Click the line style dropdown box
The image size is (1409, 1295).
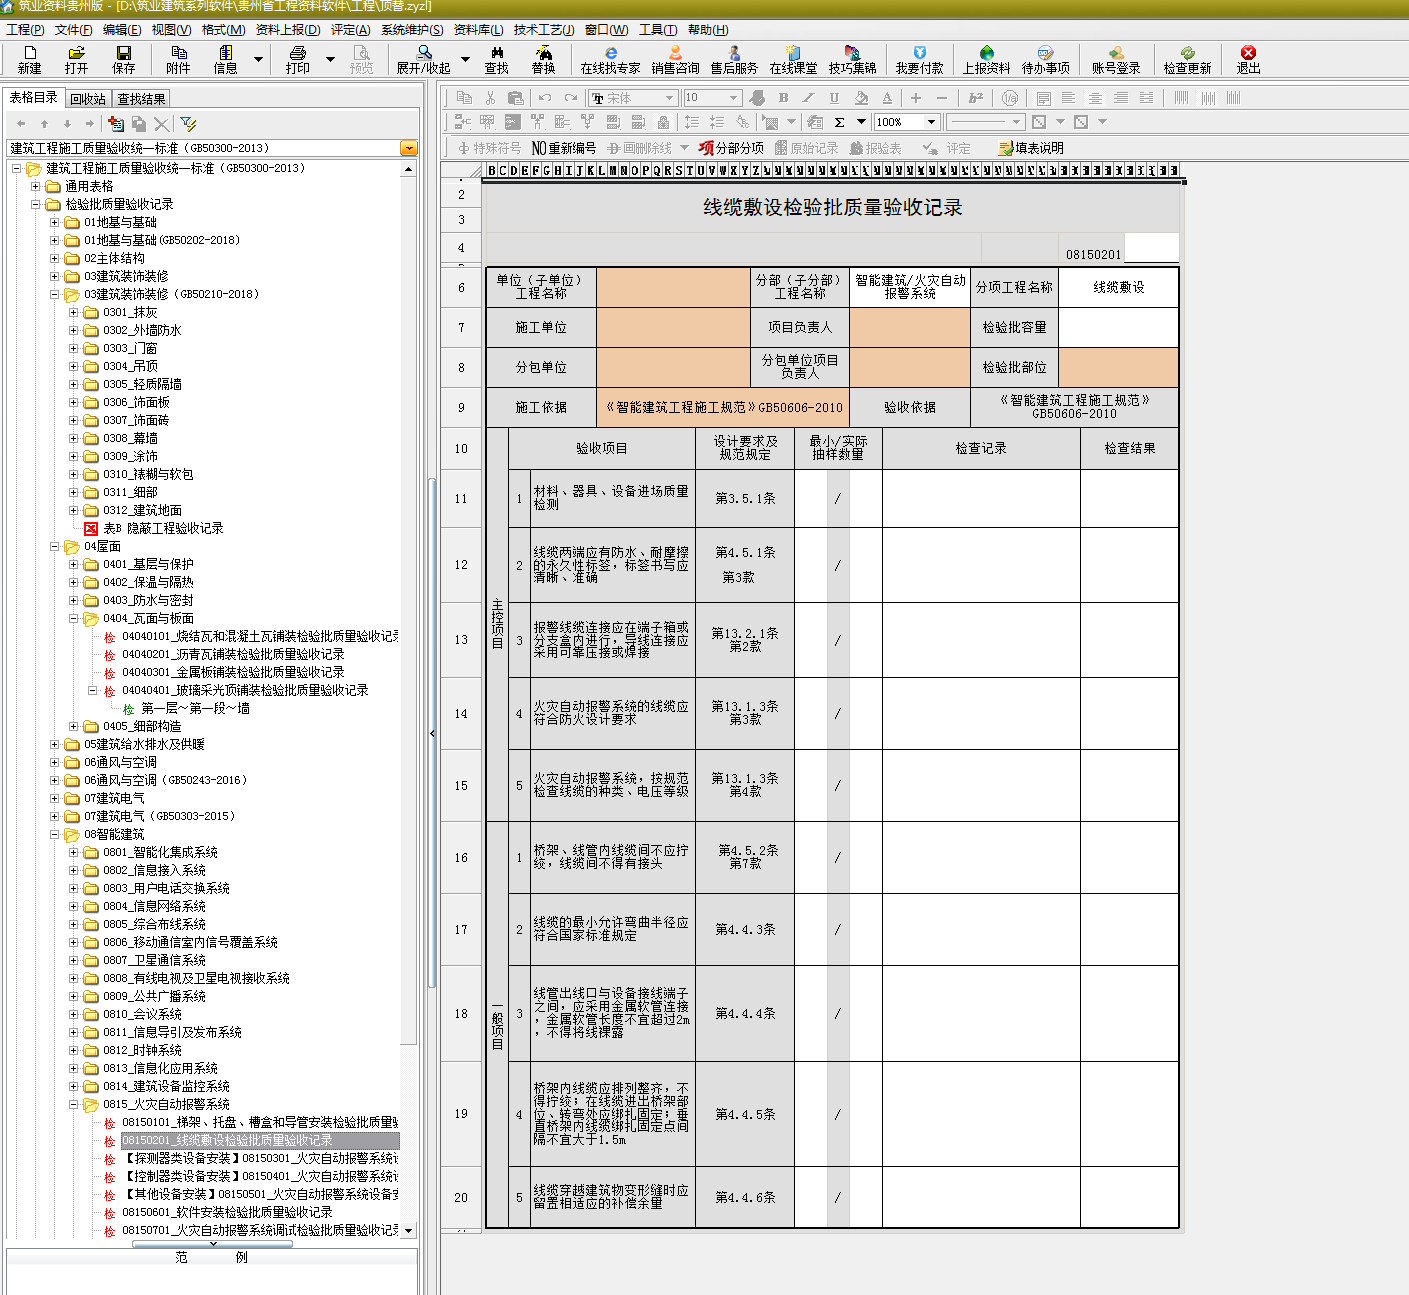986,122
